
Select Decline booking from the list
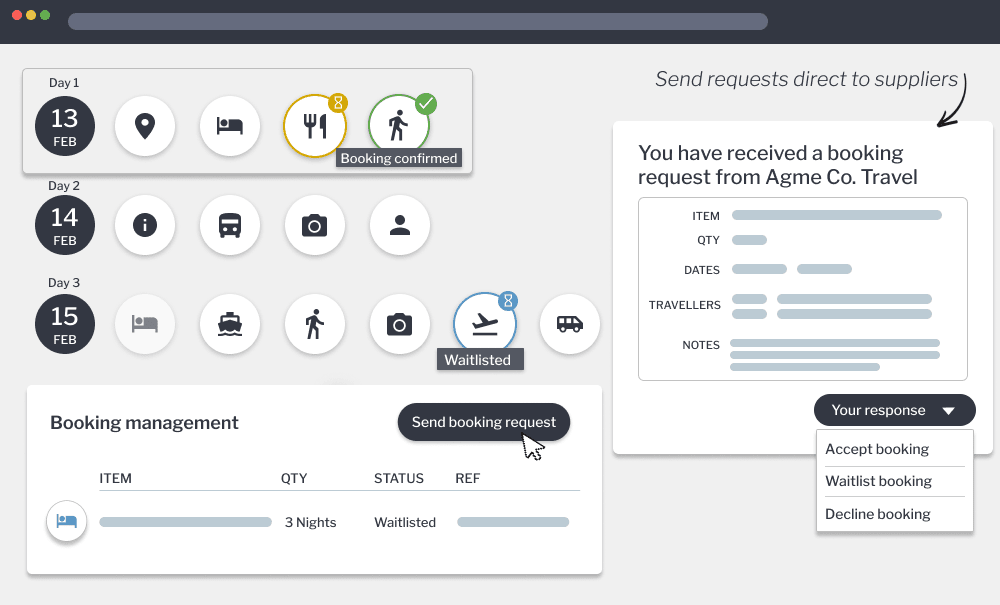[877, 514]
